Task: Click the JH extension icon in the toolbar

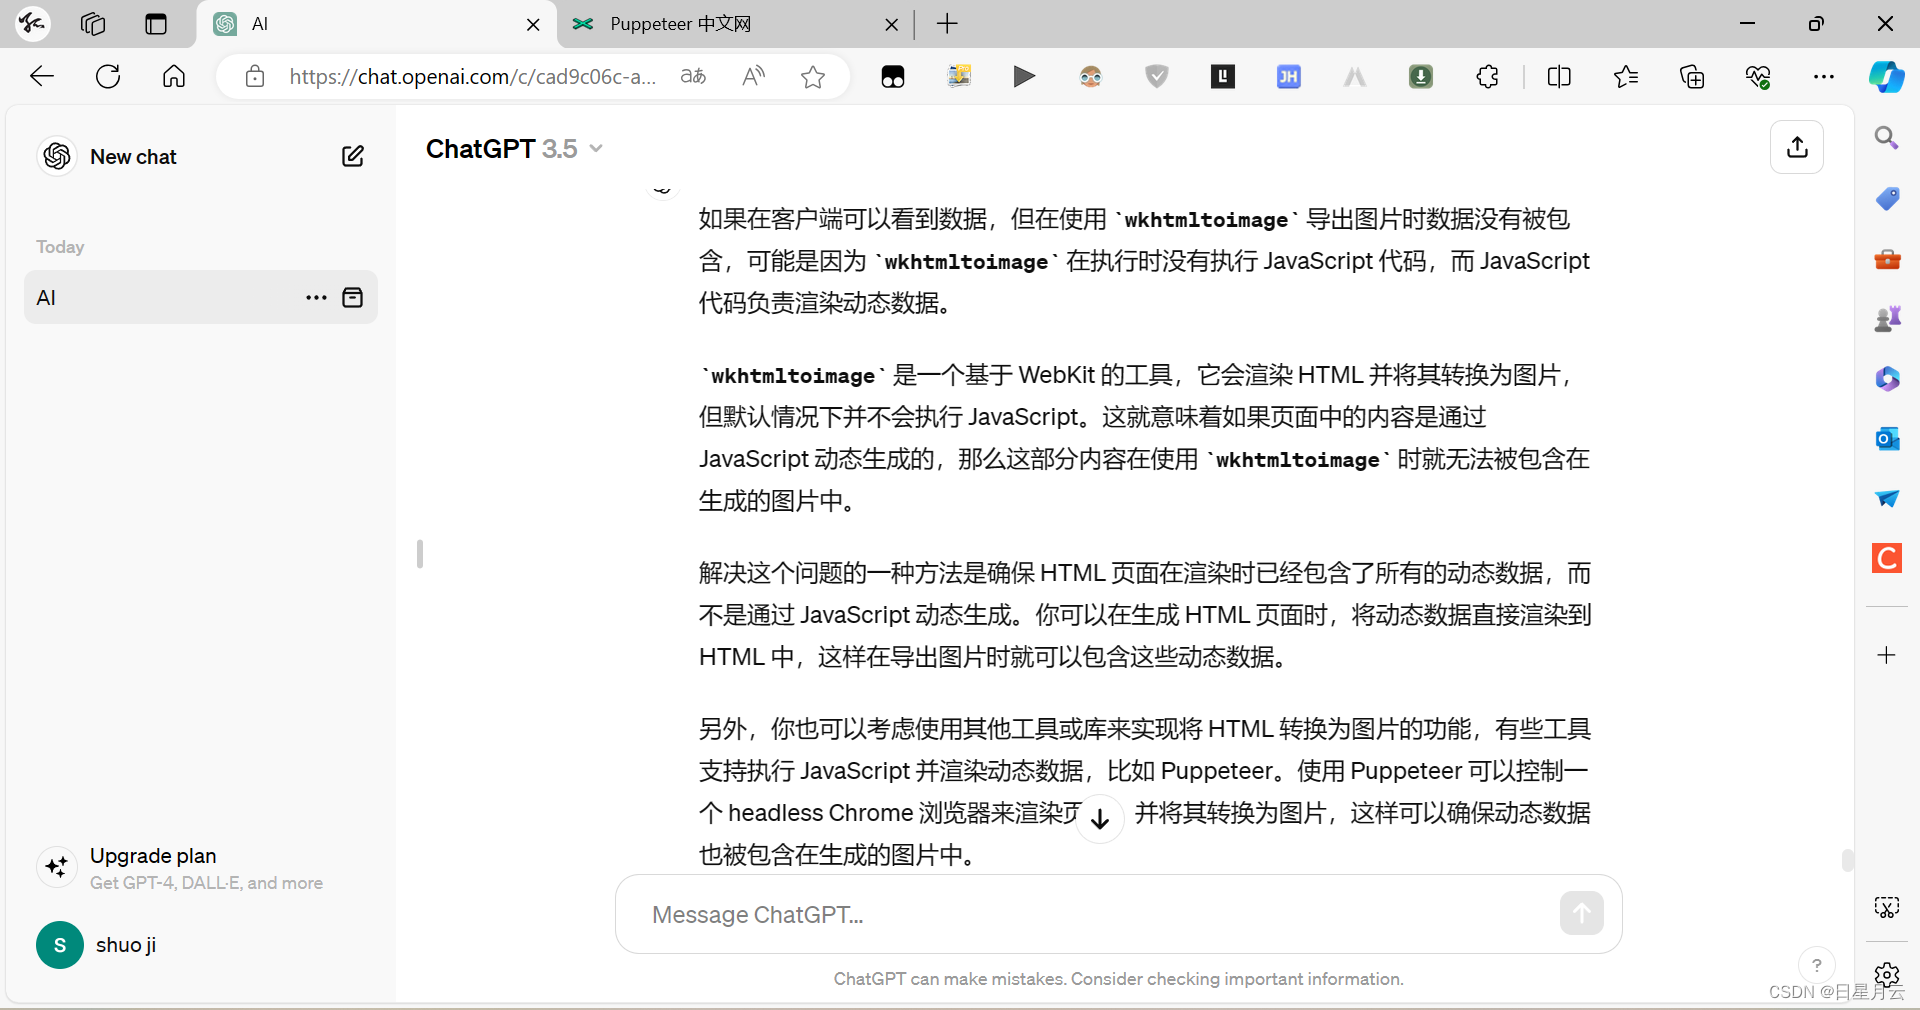Action: click(x=1289, y=76)
